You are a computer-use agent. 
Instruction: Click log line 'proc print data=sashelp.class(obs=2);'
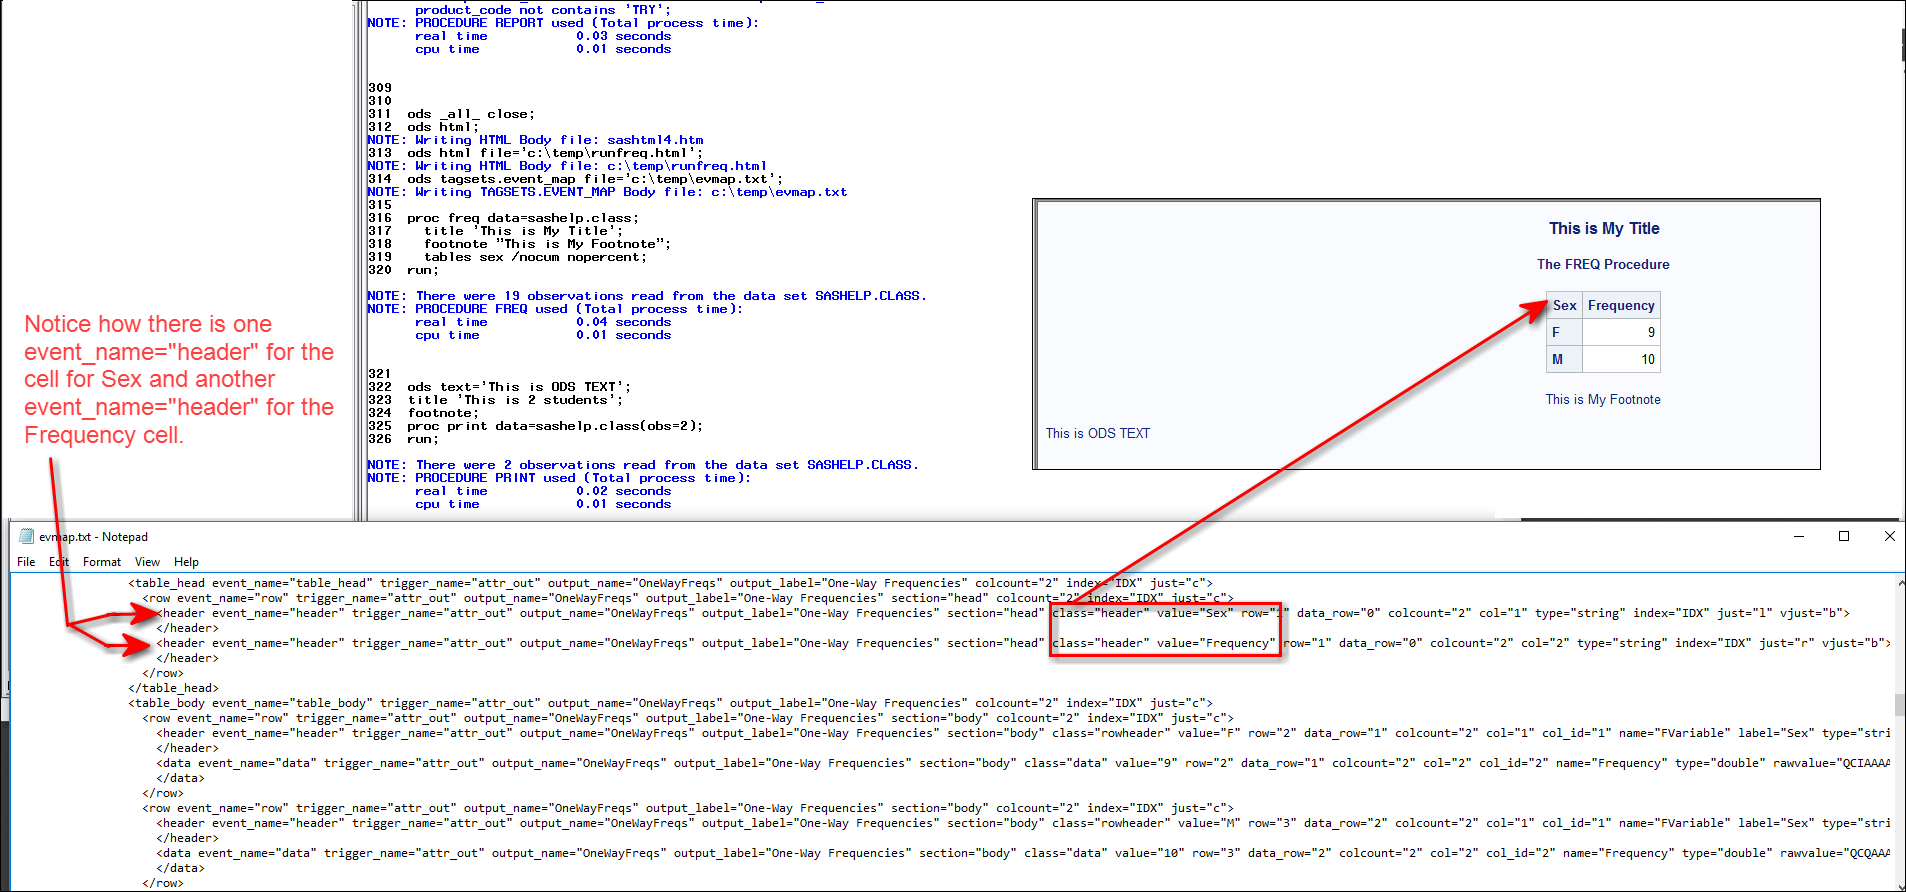(555, 426)
